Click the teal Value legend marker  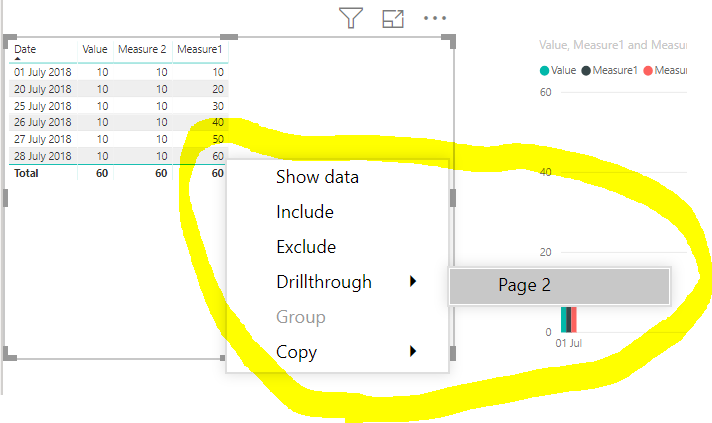coord(544,71)
